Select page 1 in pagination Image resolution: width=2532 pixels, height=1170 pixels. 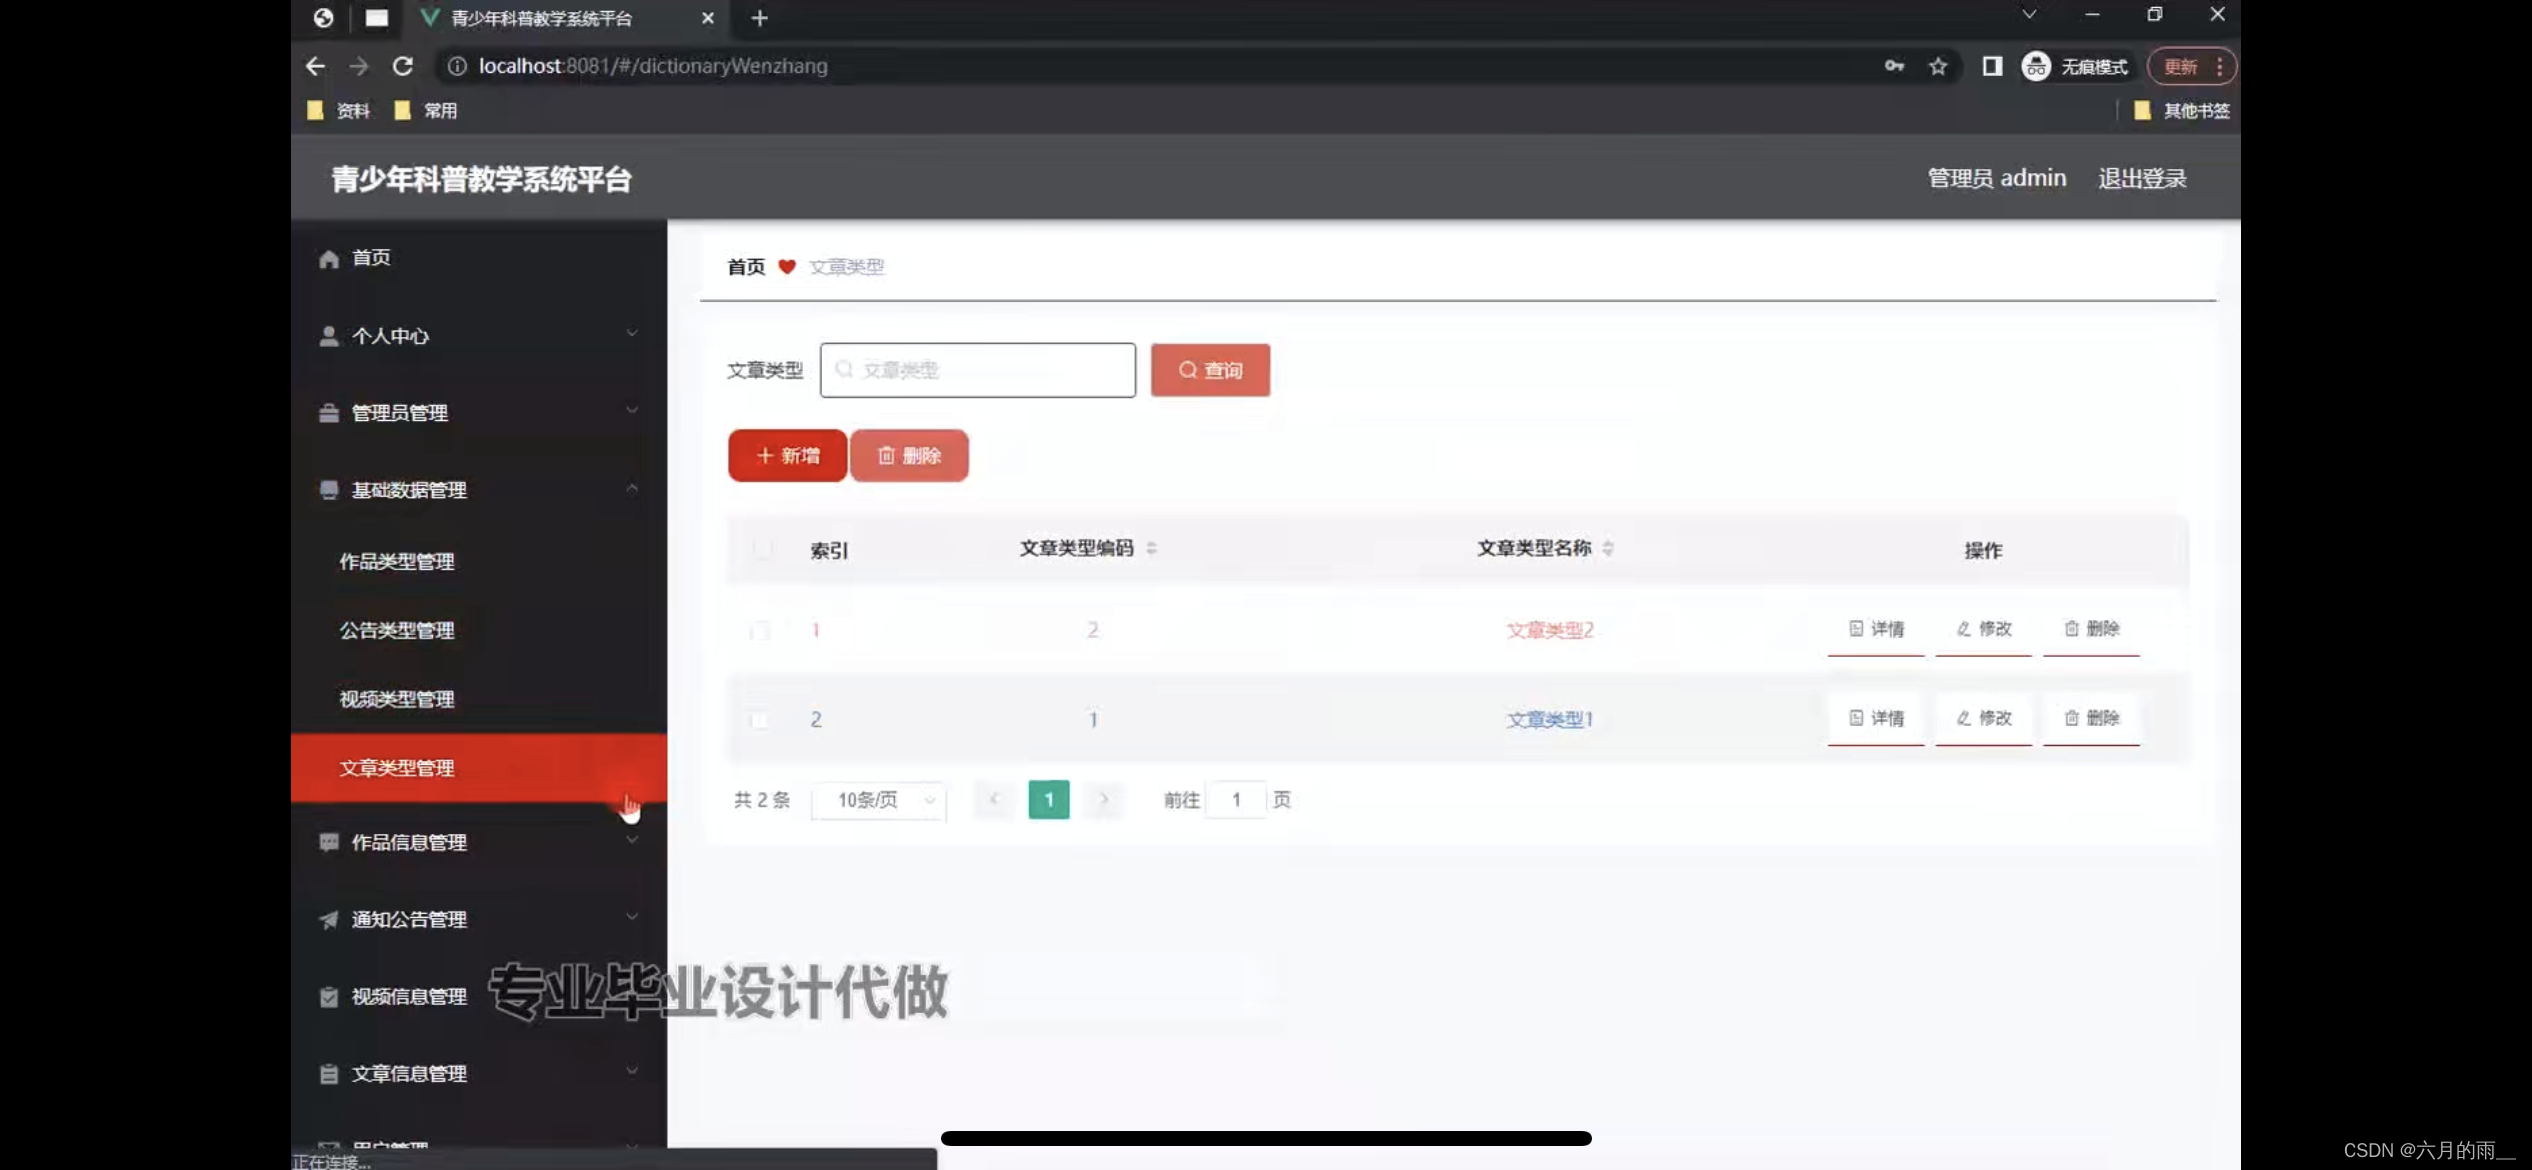point(1049,799)
